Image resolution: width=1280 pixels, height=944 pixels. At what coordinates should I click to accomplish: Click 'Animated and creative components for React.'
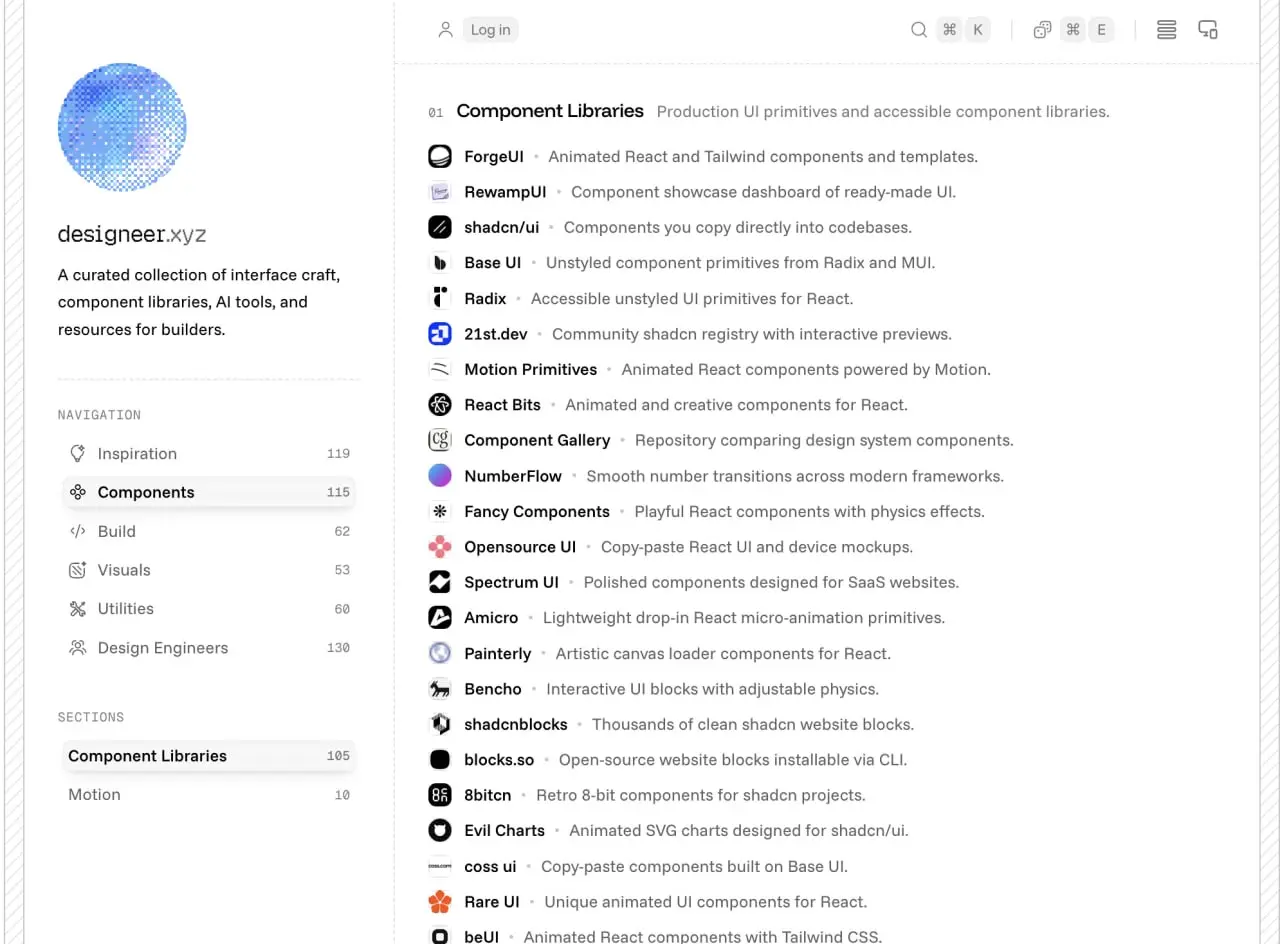(x=737, y=405)
